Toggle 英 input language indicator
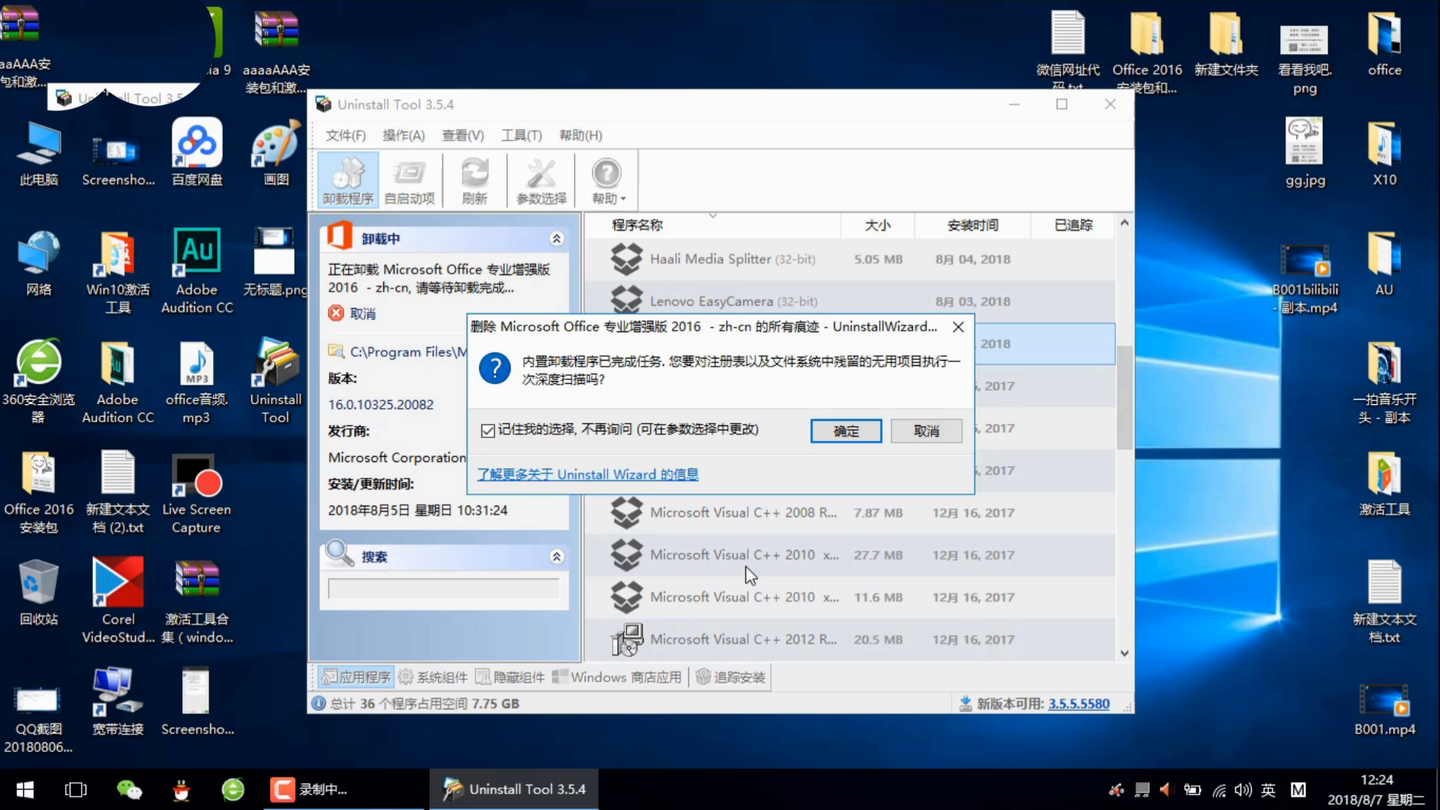The image size is (1440, 810). pos(1268,790)
